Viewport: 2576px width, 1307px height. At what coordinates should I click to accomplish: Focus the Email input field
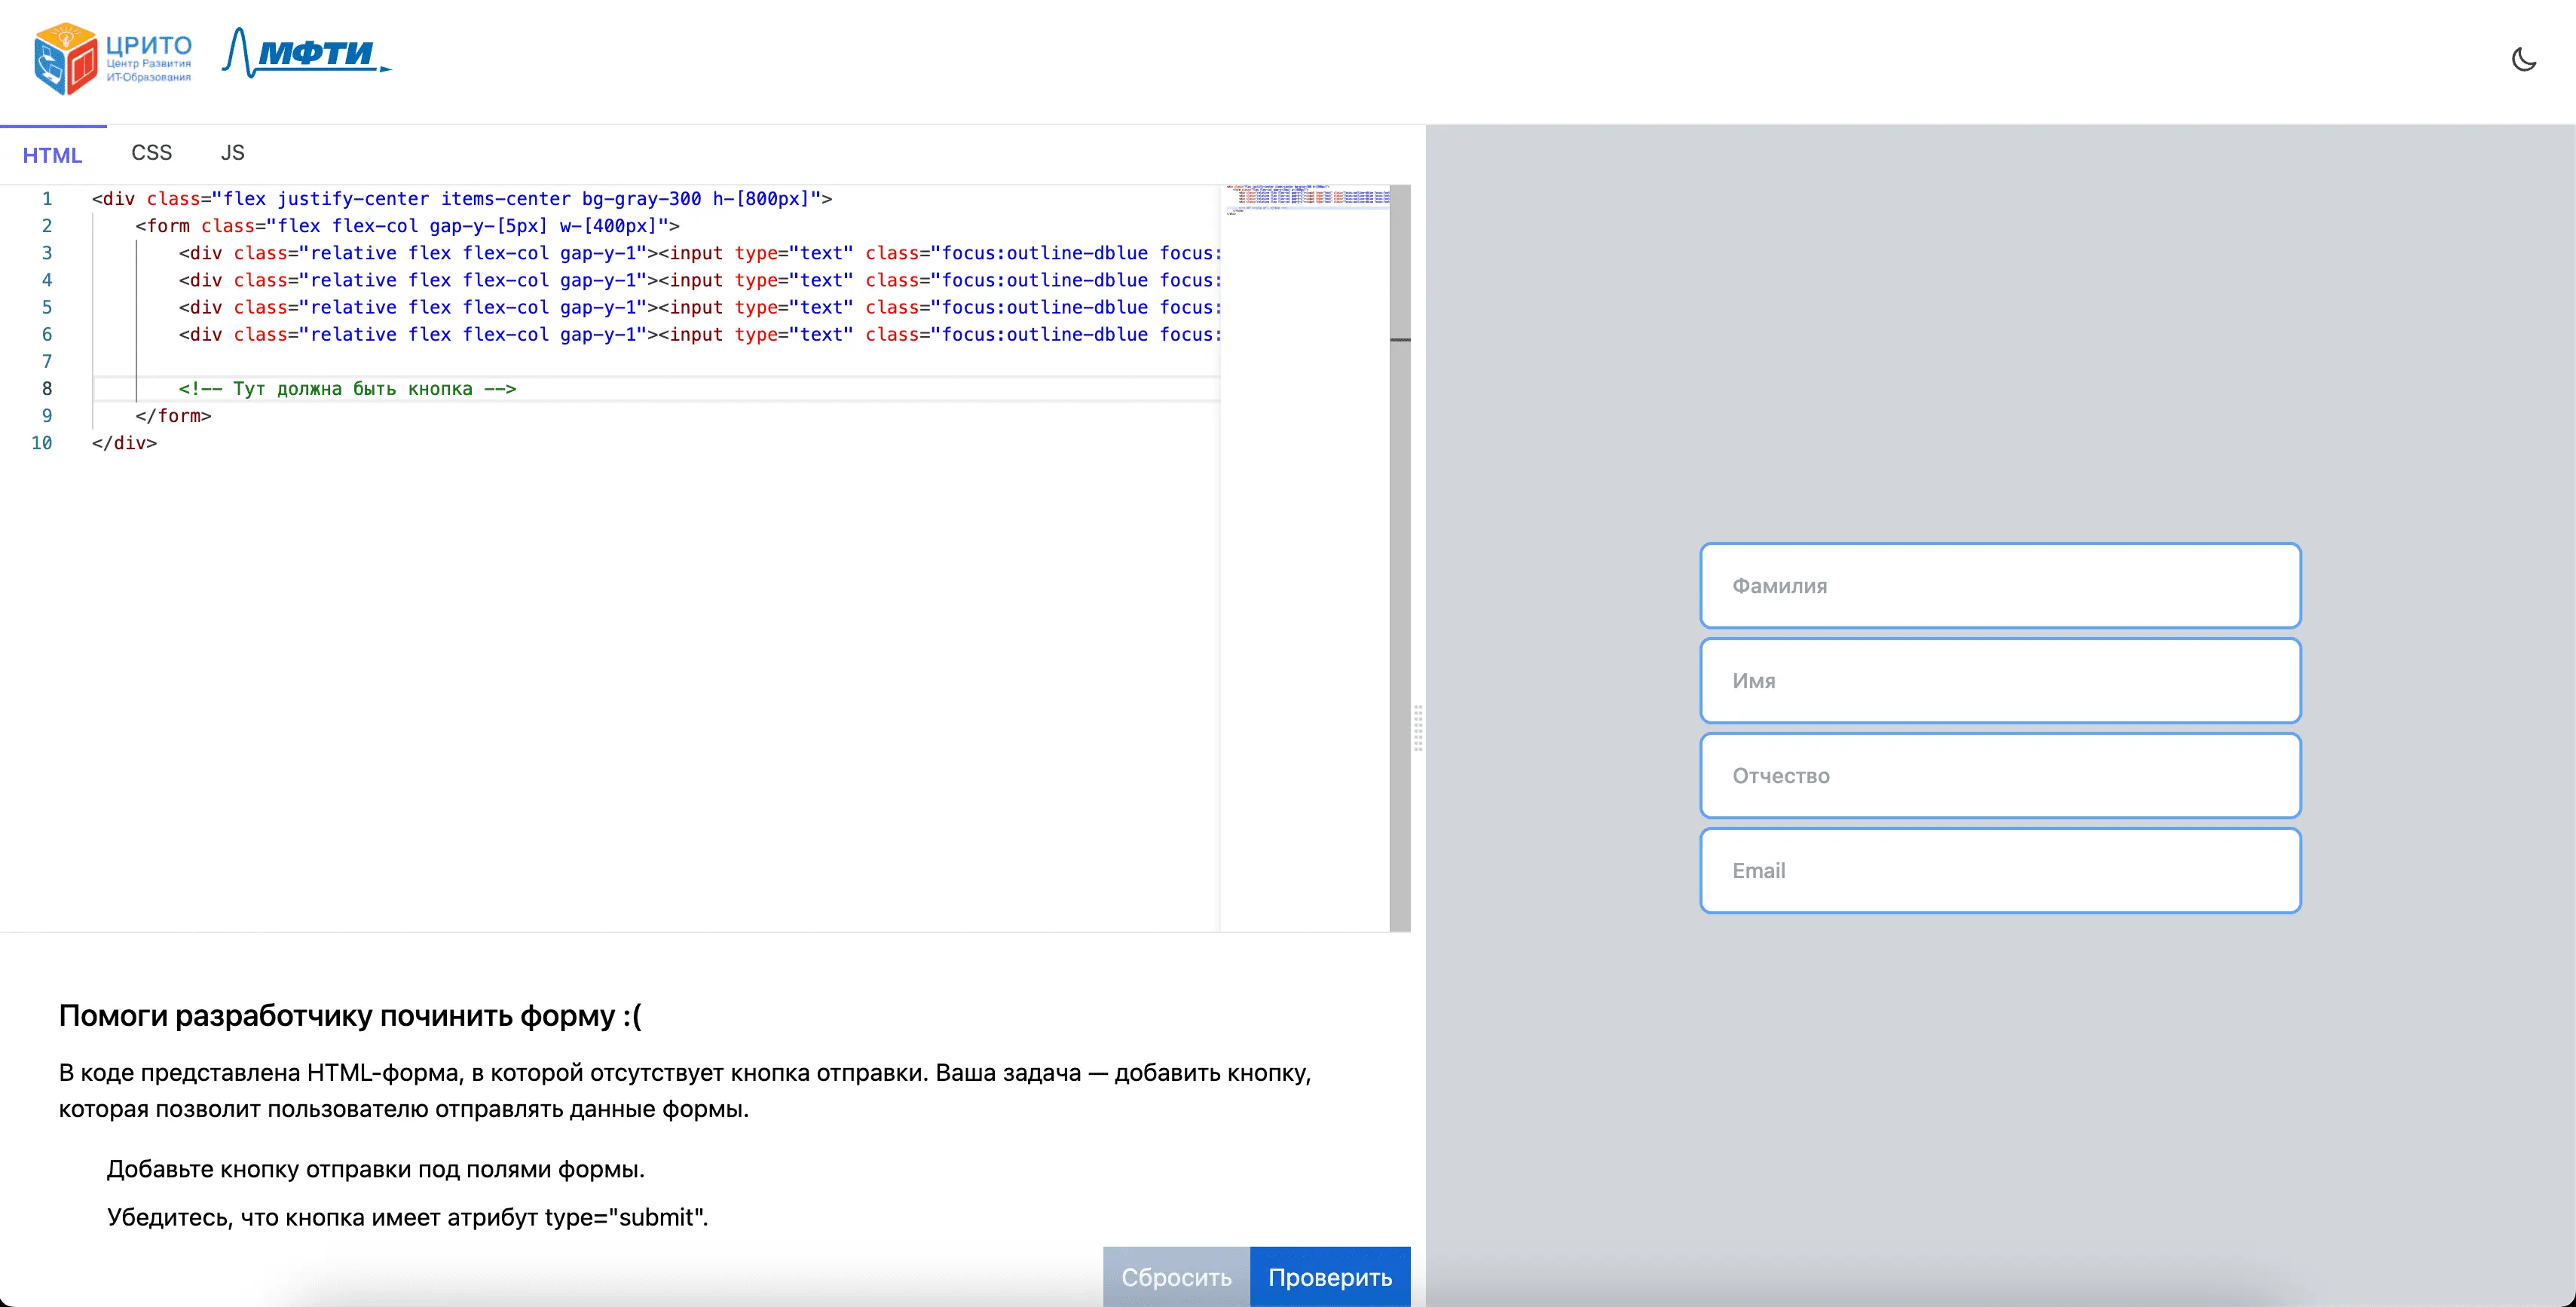point(2000,871)
